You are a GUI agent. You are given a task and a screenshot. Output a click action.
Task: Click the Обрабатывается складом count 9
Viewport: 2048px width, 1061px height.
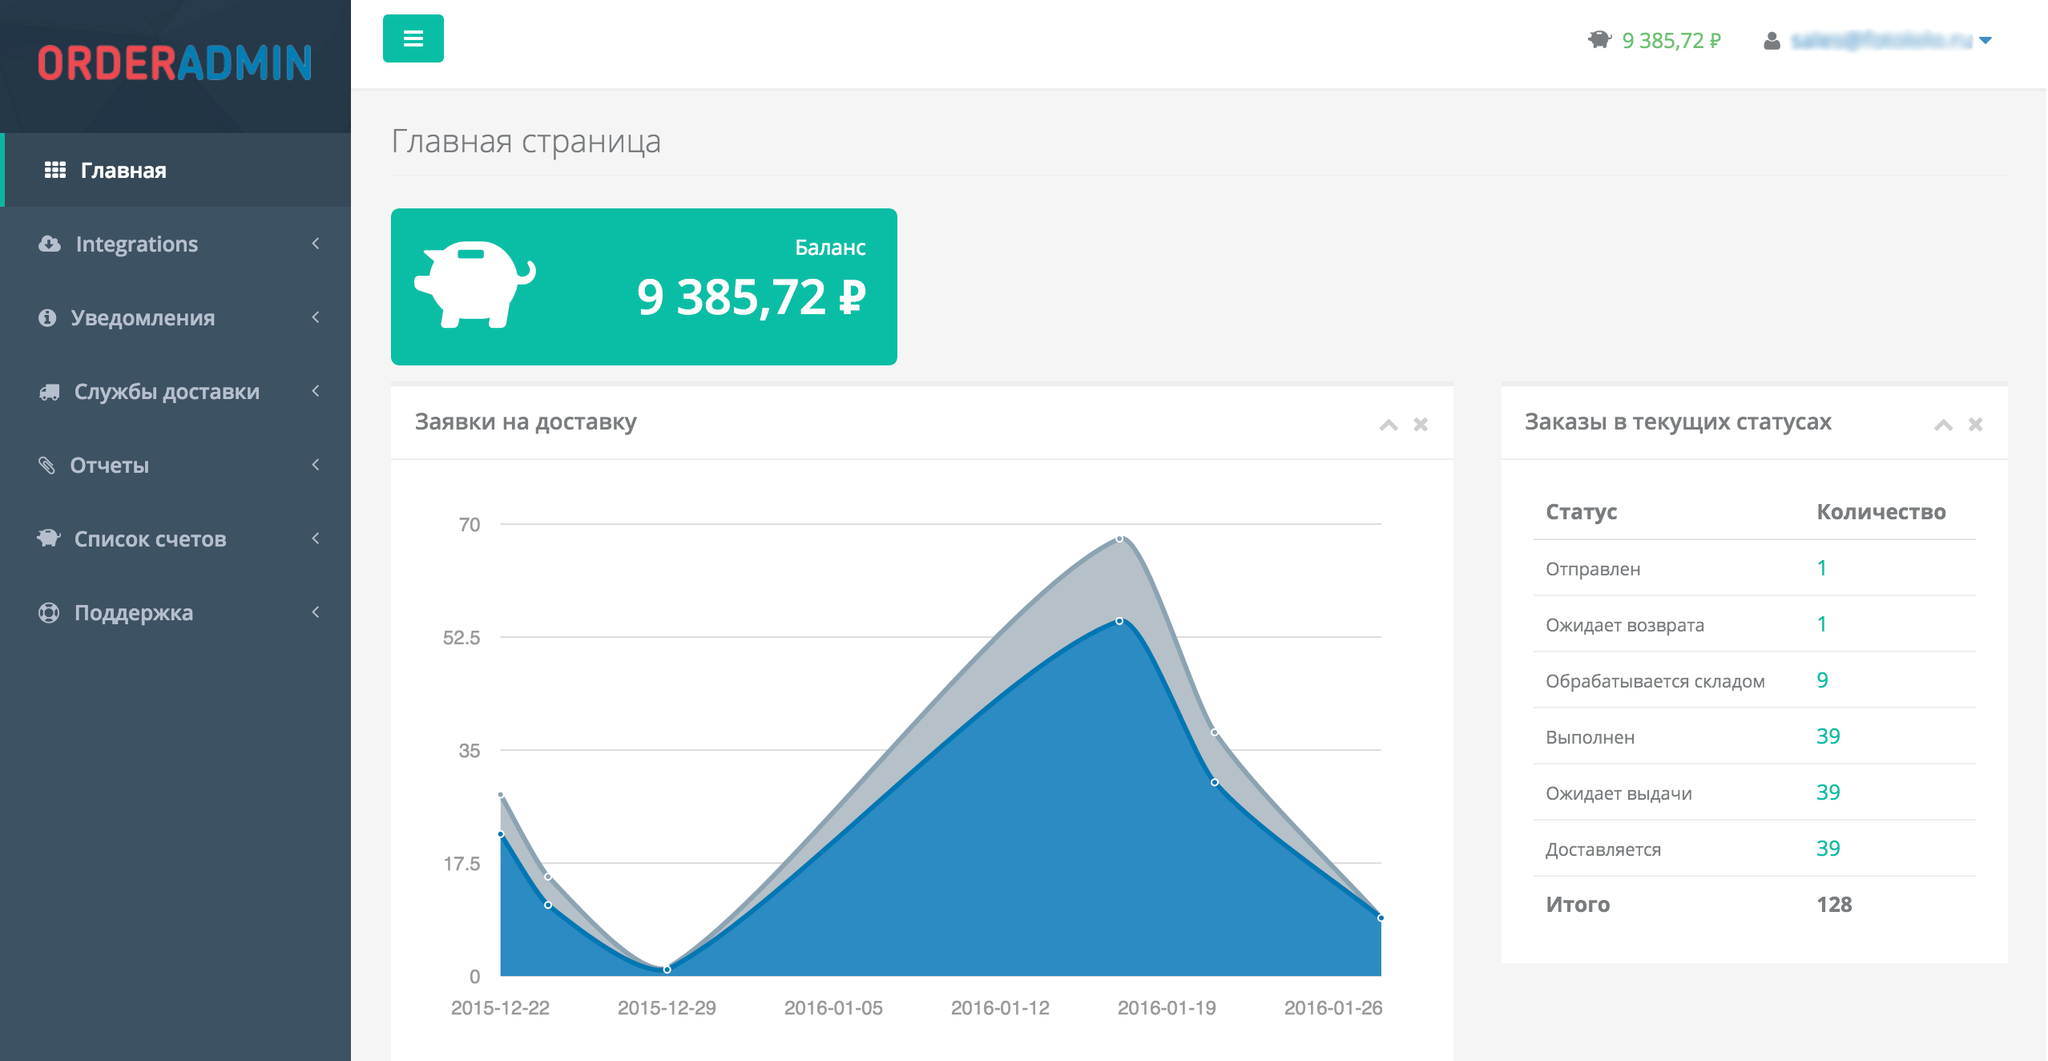[1822, 681]
